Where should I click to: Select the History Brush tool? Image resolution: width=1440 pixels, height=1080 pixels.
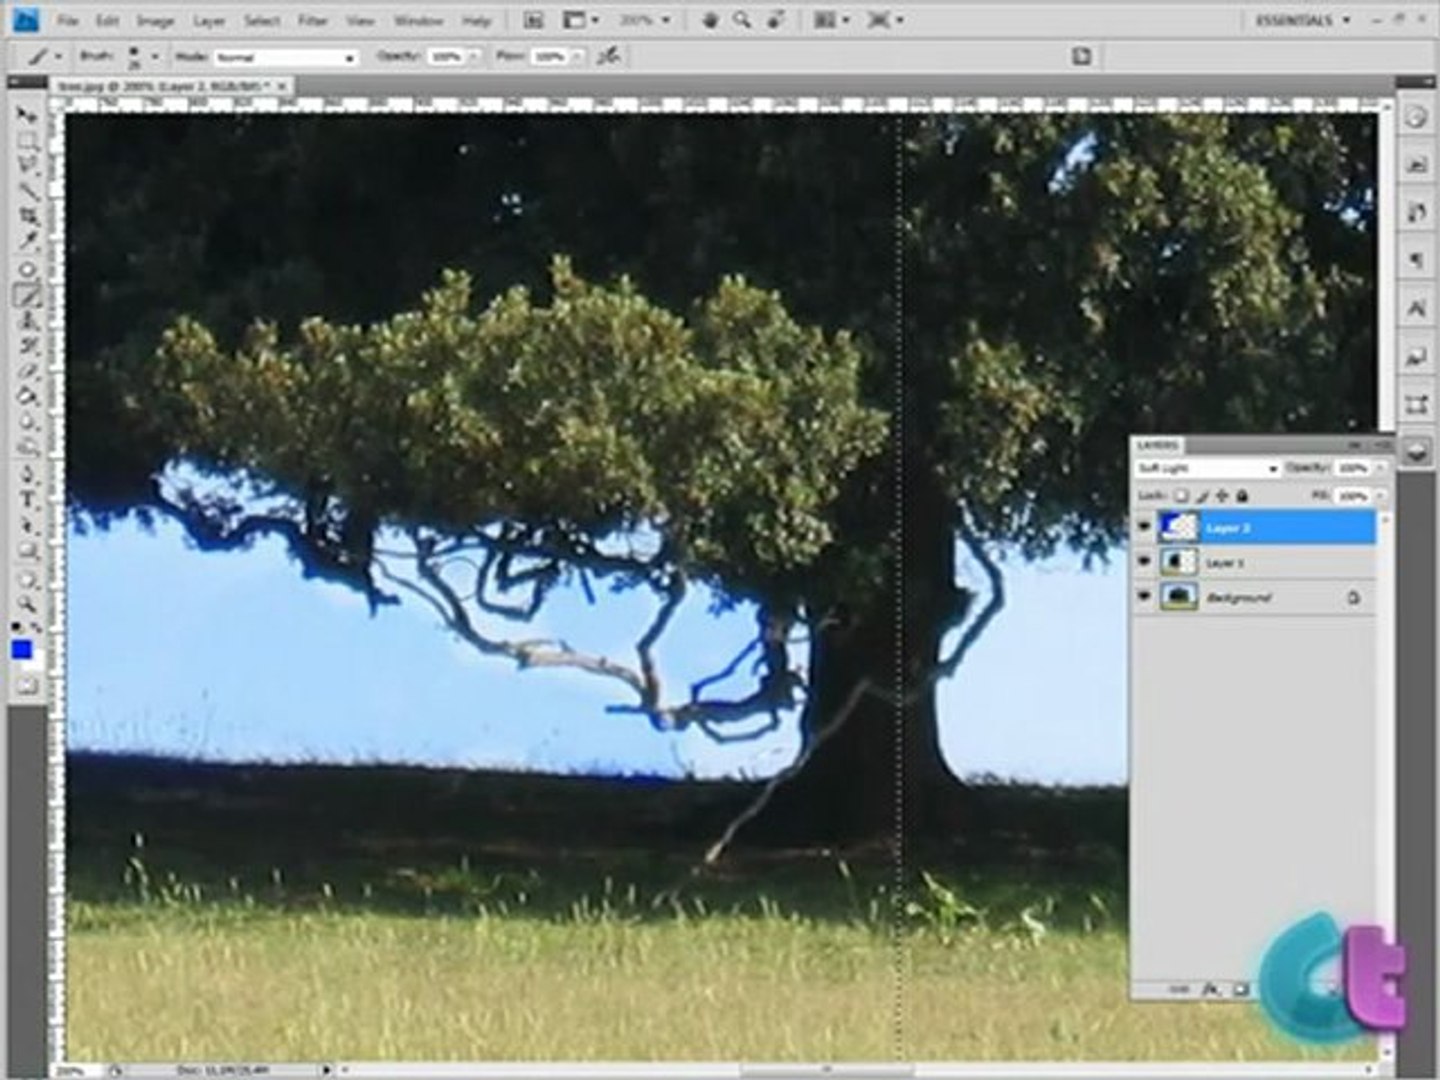[x=27, y=346]
